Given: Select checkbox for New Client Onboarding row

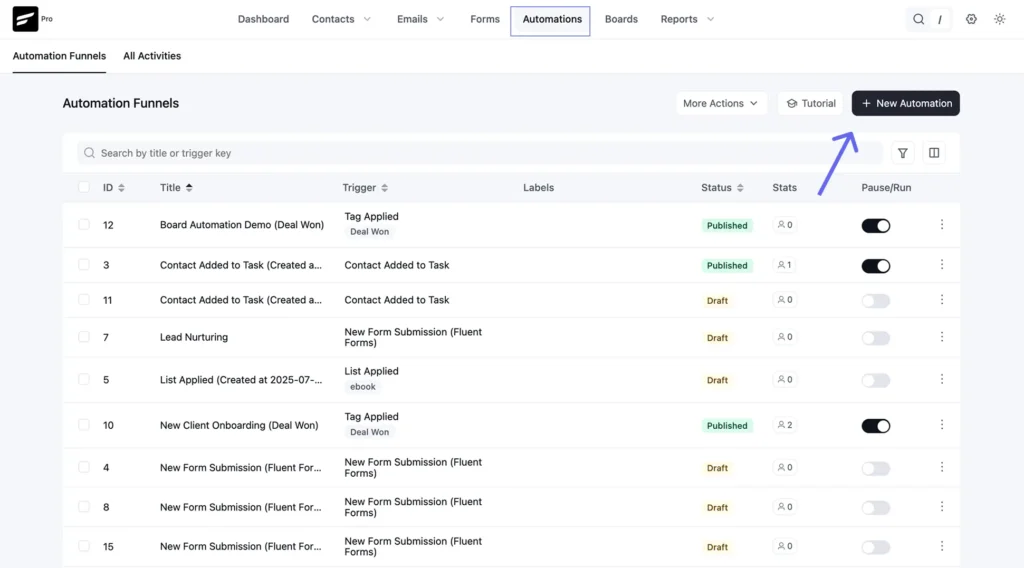Looking at the screenshot, I should [x=84, y=425].
